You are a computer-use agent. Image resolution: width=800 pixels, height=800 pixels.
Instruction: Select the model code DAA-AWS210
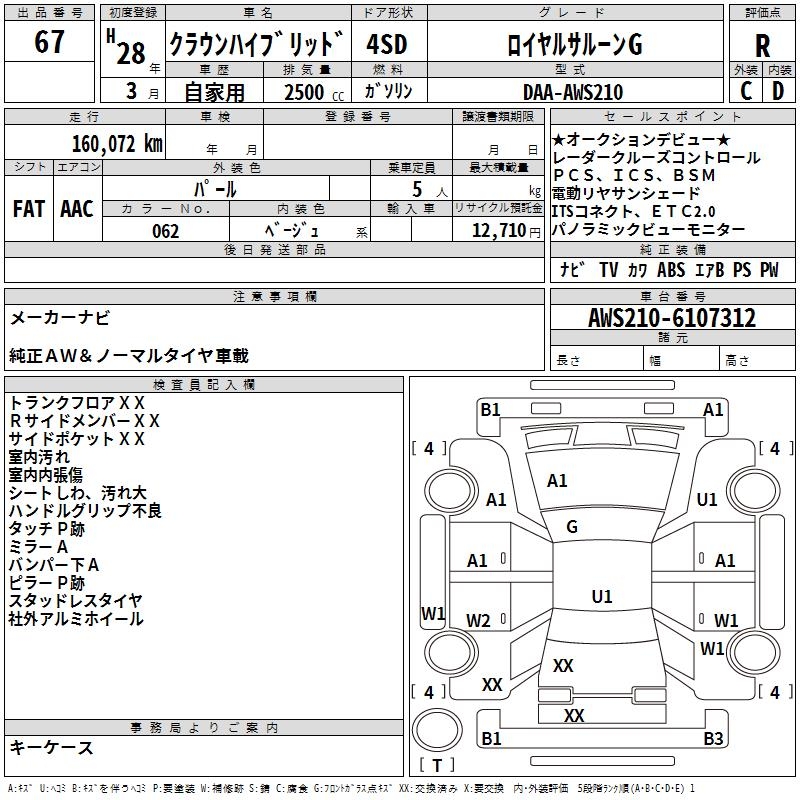[573, 92]
